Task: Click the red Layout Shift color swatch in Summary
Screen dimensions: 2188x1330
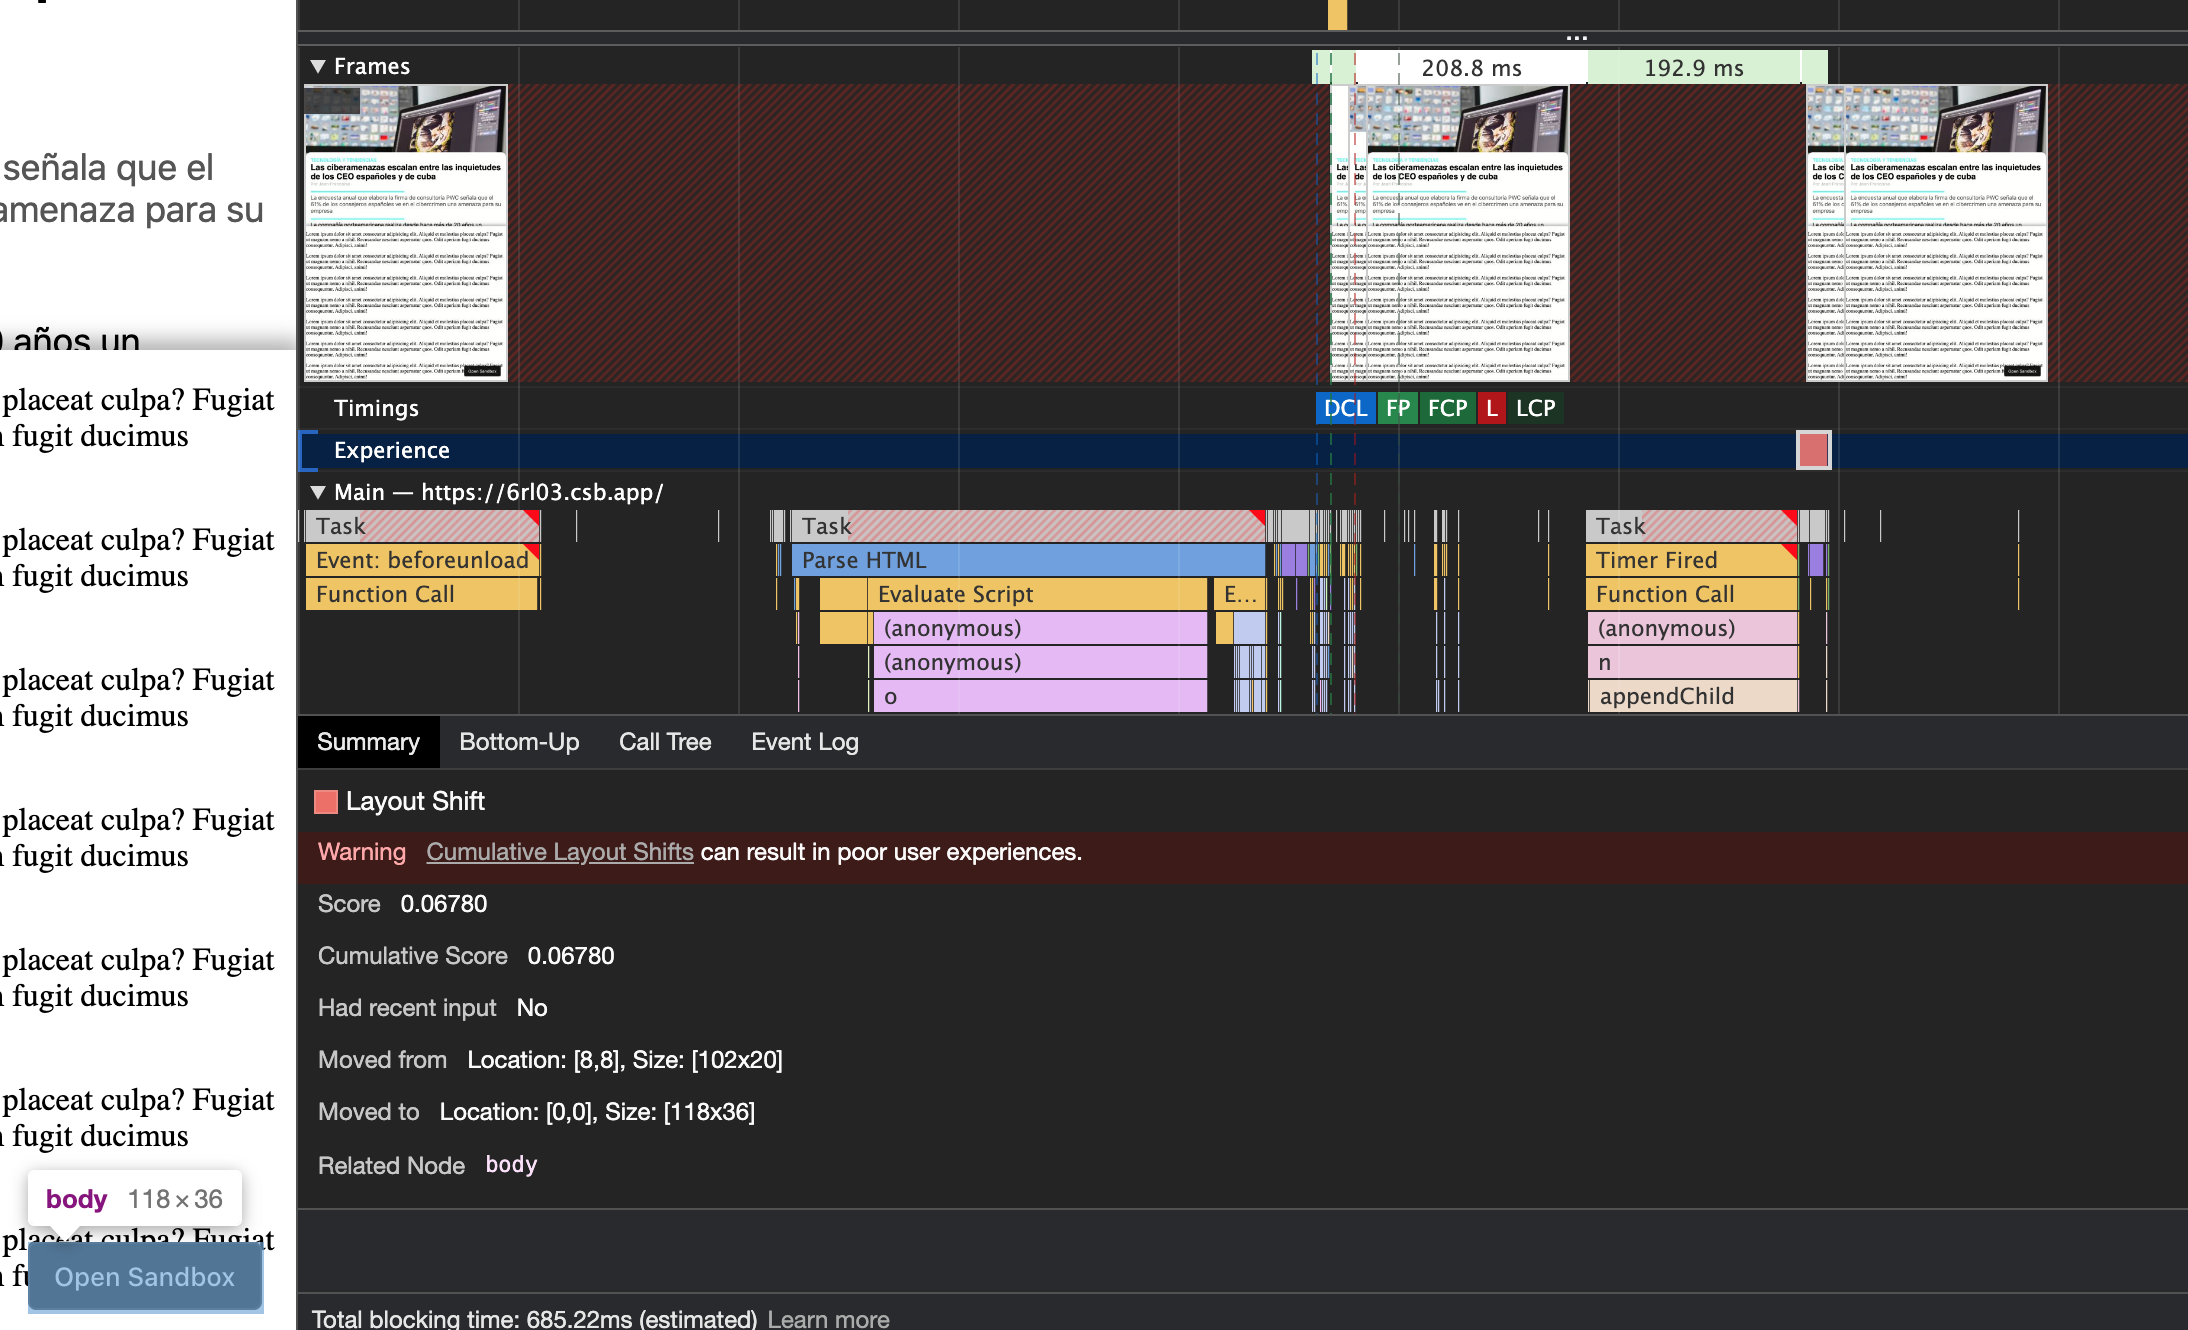Action: pyautogui.click(x=327, y=801)
